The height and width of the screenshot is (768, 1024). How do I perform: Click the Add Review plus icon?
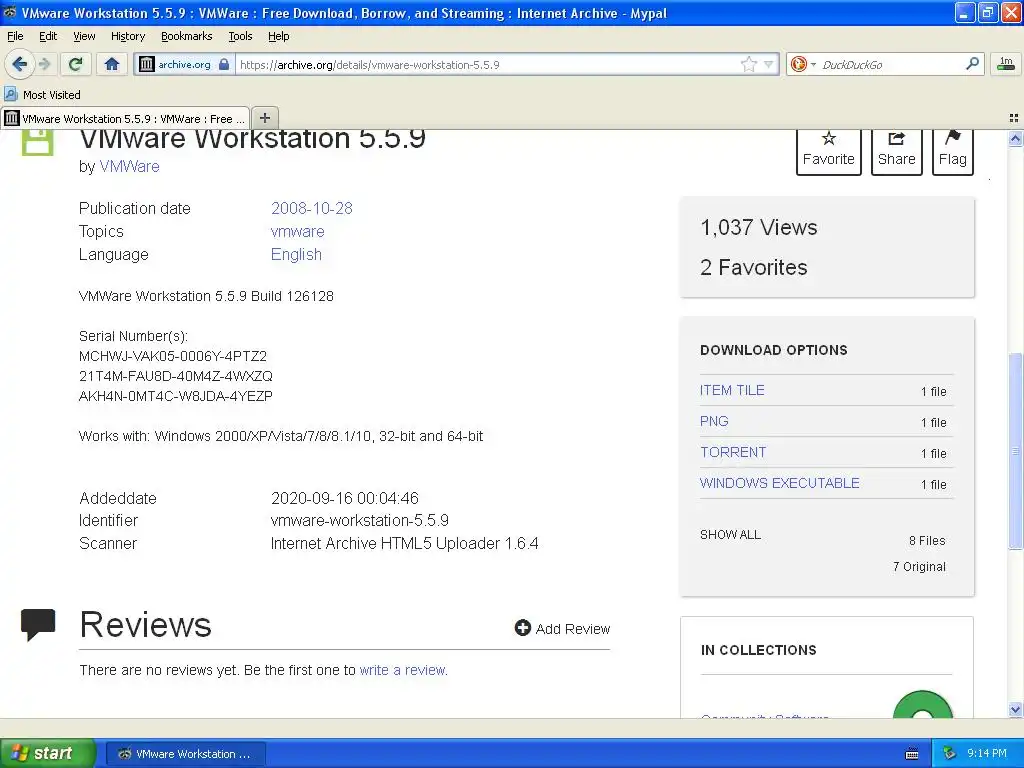522,628
